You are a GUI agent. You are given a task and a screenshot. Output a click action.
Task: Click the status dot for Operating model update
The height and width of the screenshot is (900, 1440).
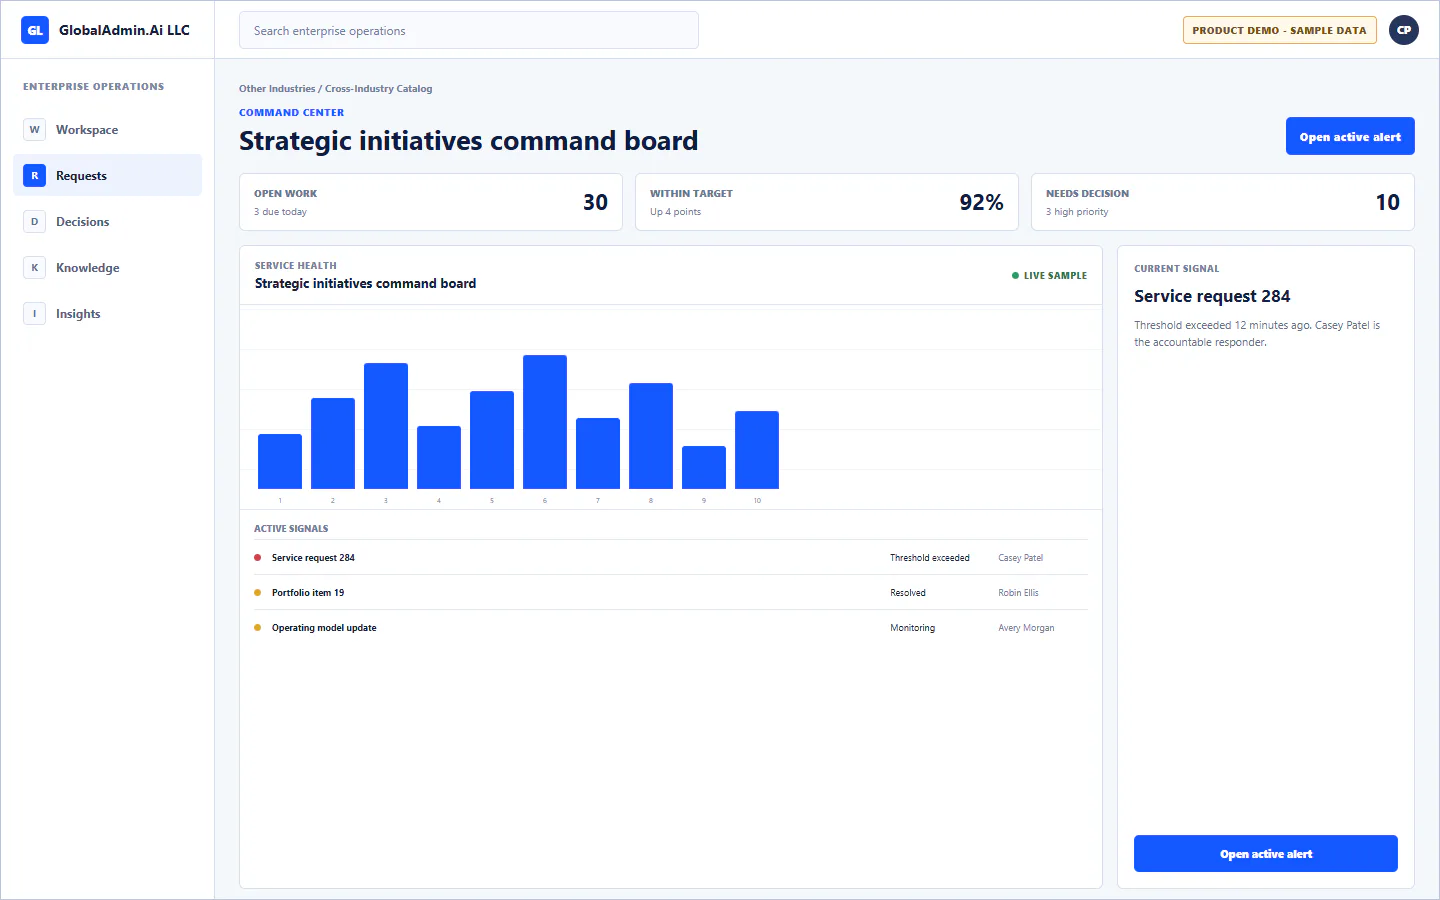[x=258, y=628]
